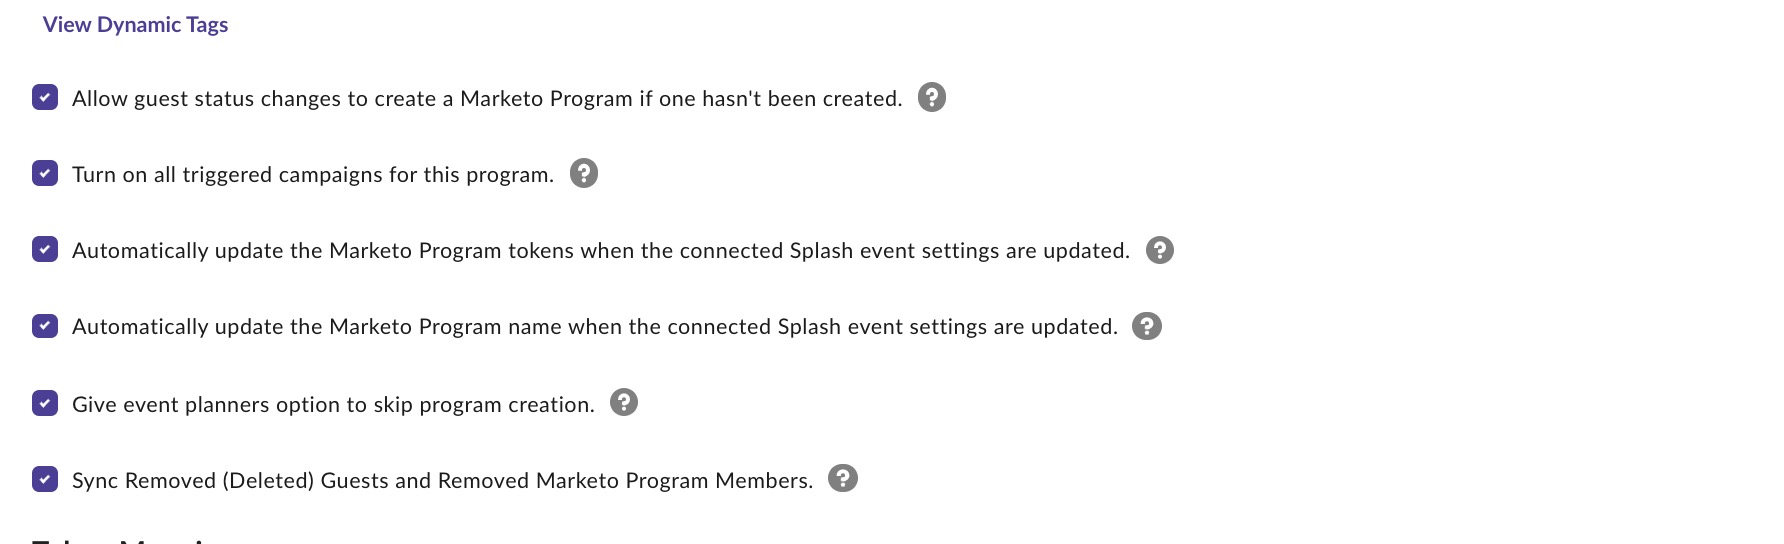
Task: View help for Marketo Program name update
Action: [1147, 326]
